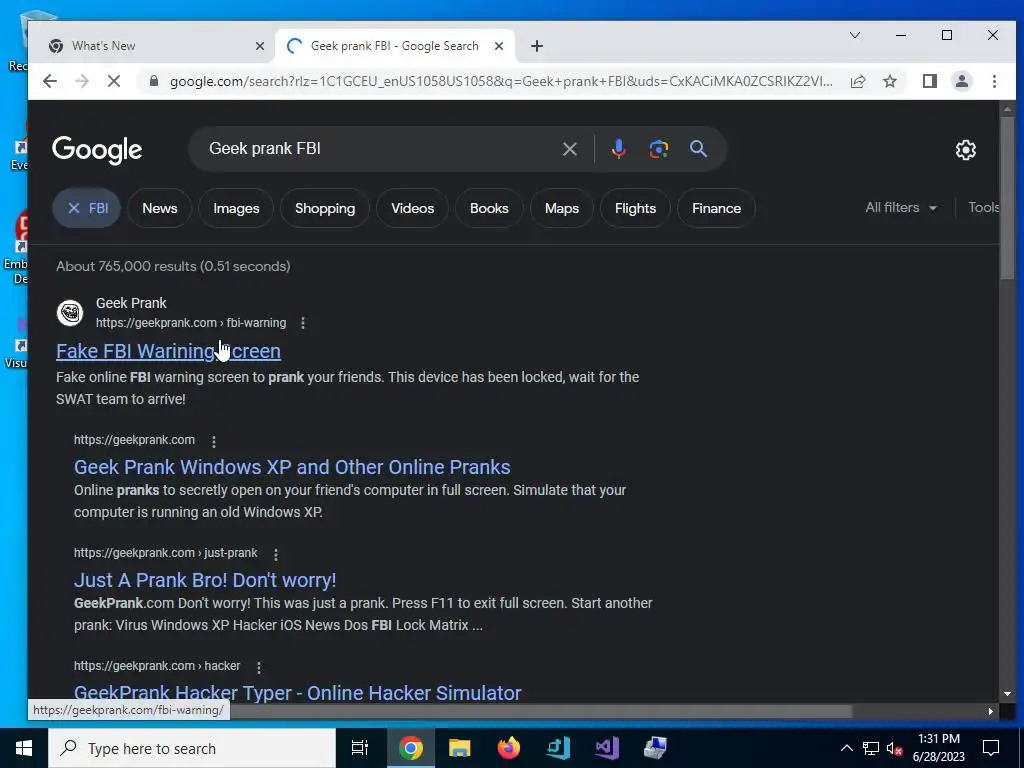Open GeekPrank Hacker Typer link
Viewport: 1024px width, 768px height.
click(x=297, y=692)
